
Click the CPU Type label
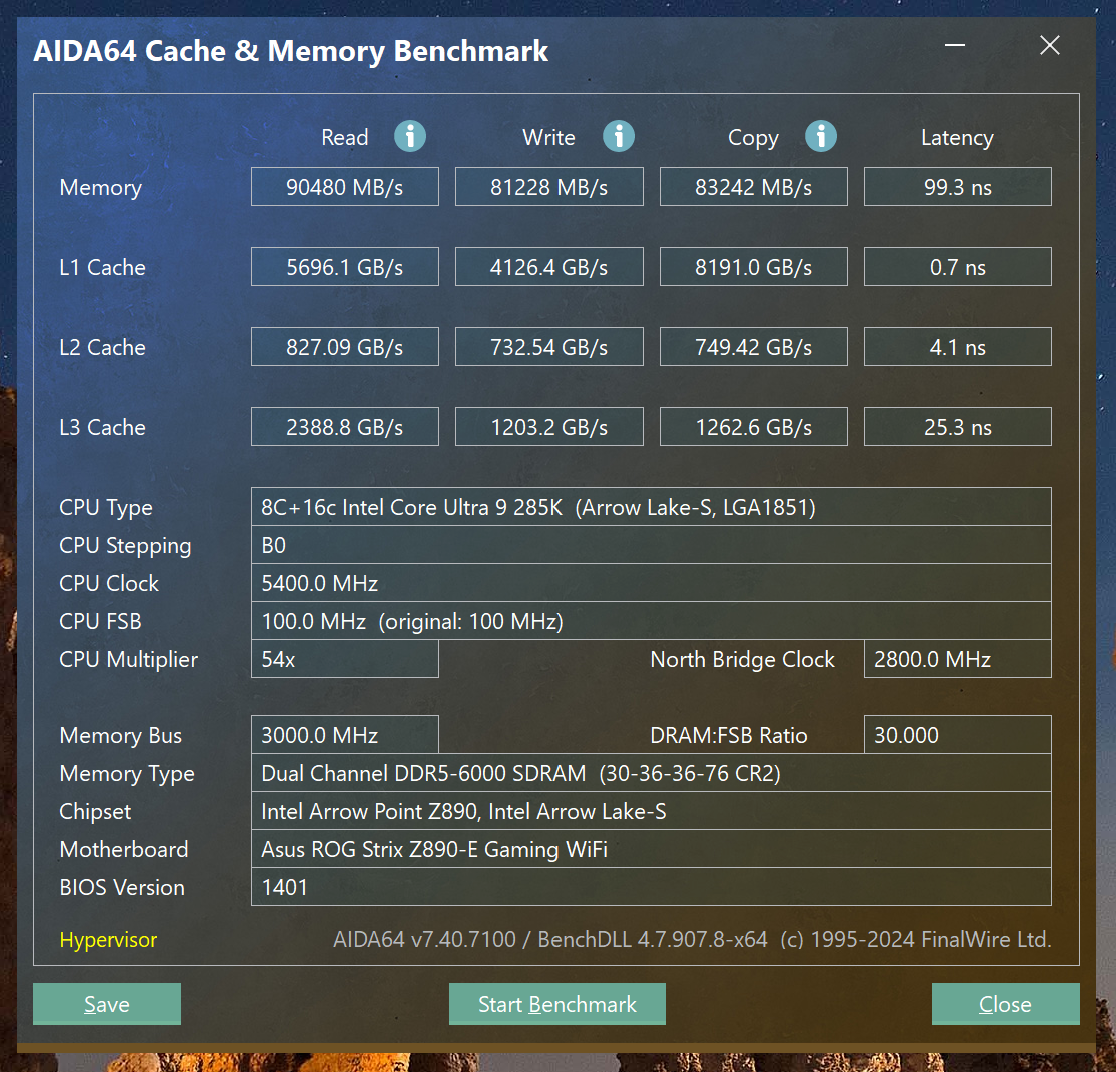(106, 508)
